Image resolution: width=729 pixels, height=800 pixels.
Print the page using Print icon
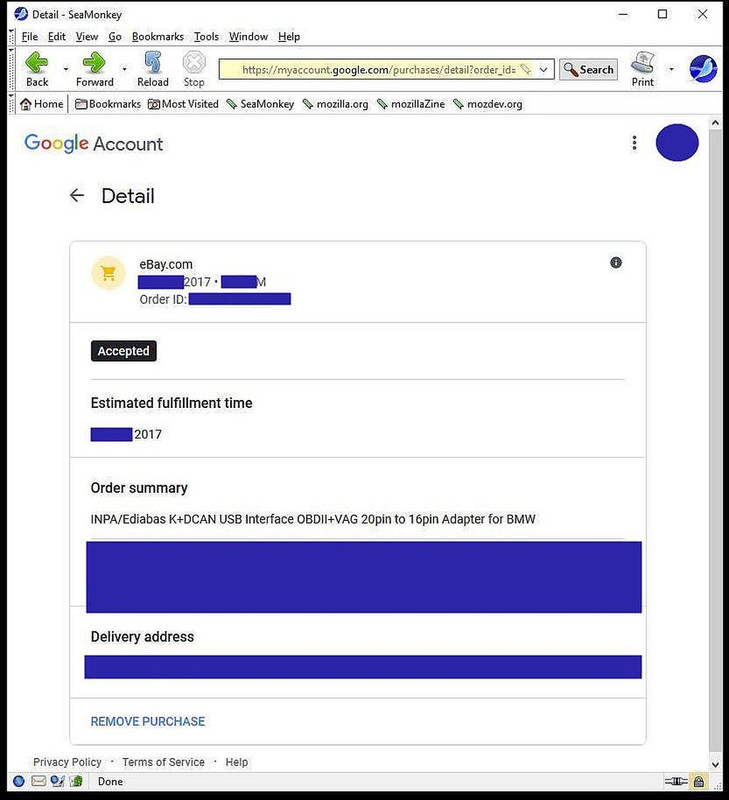(x=642, y=69)
